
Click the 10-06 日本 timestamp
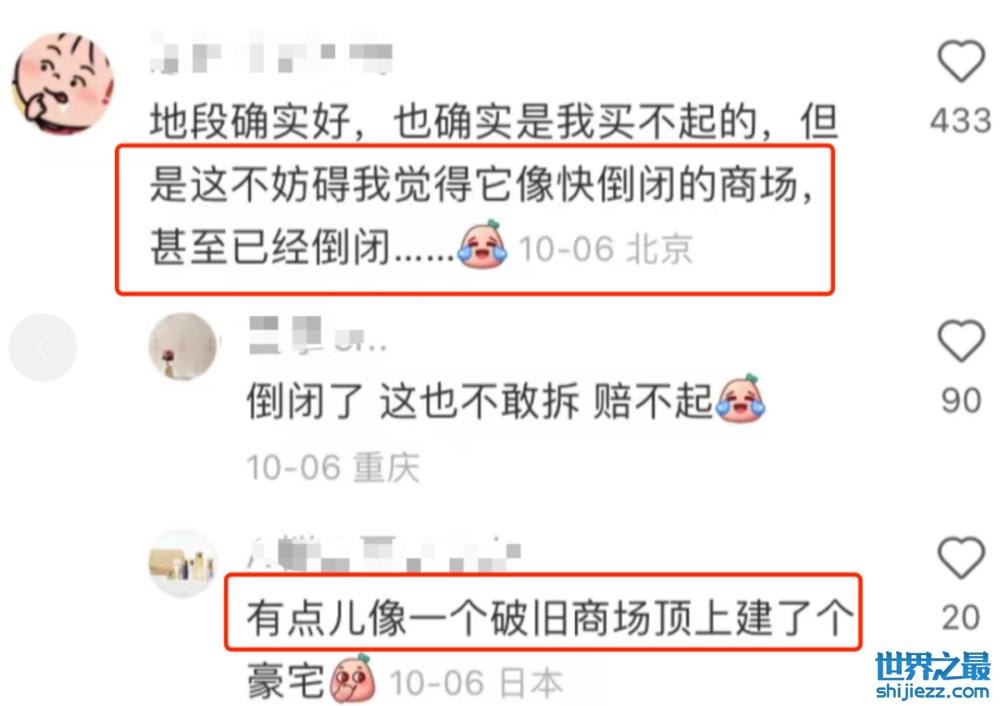(x=476, y=683)
